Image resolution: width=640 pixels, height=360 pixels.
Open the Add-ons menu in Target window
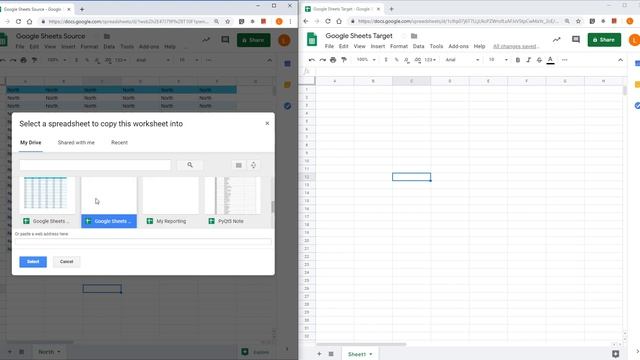(458, 47)
